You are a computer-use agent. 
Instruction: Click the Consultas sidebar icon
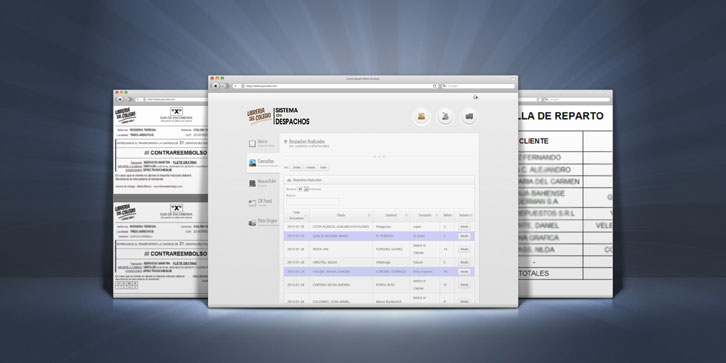tap(252, 163)
